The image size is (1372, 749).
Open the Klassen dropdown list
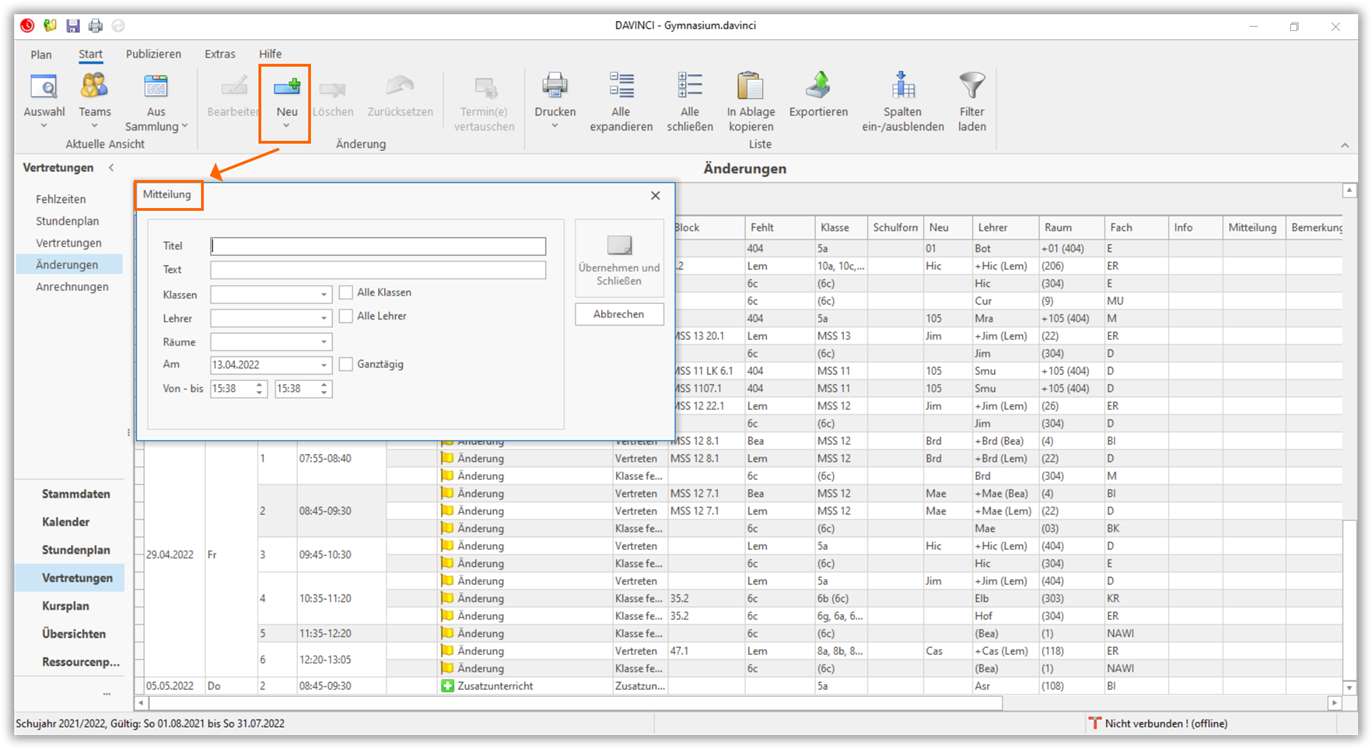coord(324,295)
